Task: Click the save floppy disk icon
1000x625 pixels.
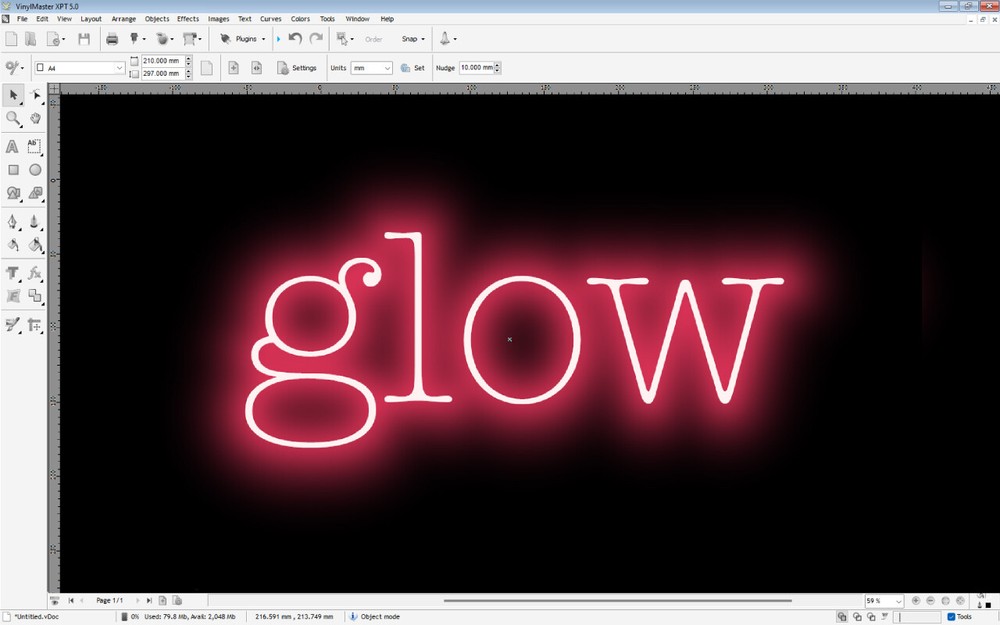Action: 84,39
